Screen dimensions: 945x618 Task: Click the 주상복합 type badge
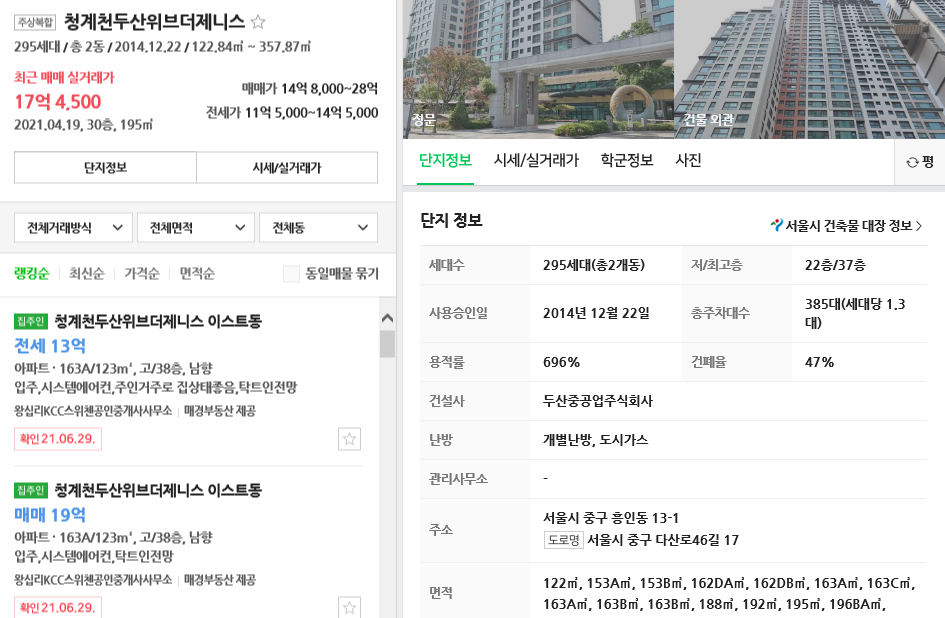pyautogui.click(x=35, y=22)
